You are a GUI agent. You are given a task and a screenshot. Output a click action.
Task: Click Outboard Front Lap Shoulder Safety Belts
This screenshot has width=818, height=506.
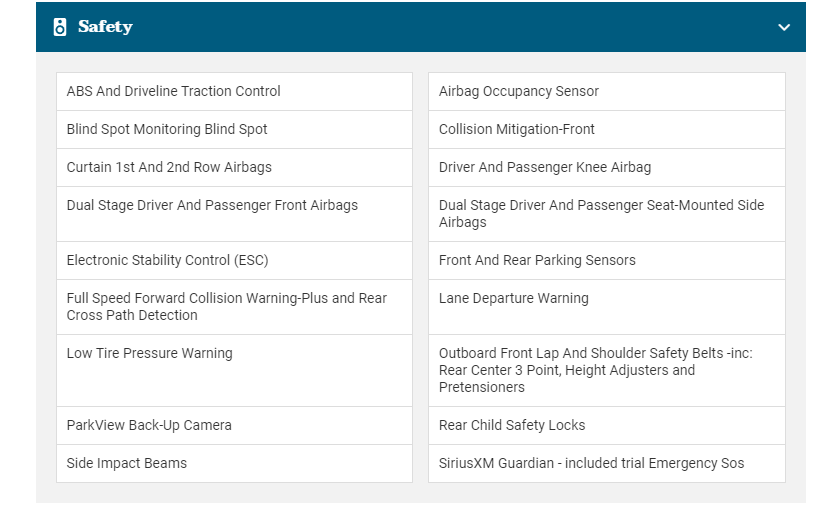coord(596,370)
